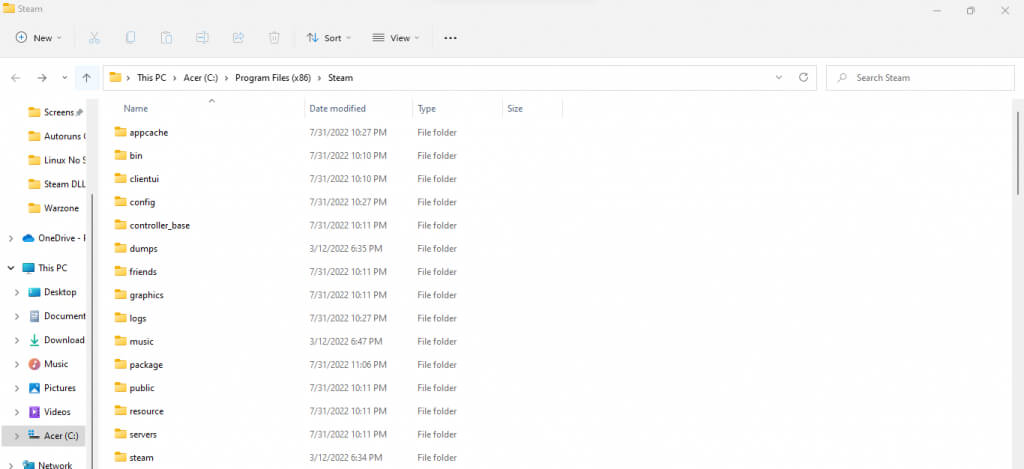Sort by Size column header
Viewport: 1024px width, 469px height.
tap(515, 108)
